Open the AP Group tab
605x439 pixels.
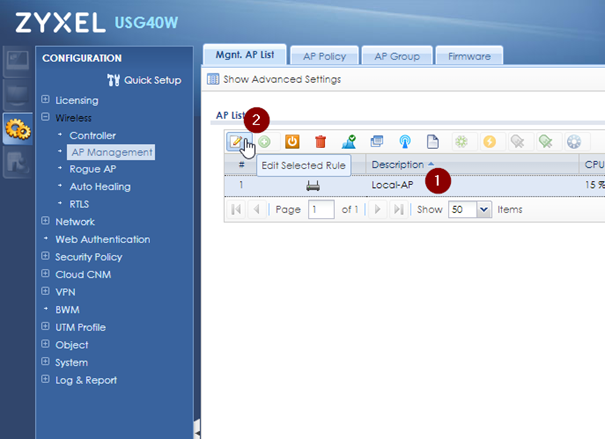(397, 57)
